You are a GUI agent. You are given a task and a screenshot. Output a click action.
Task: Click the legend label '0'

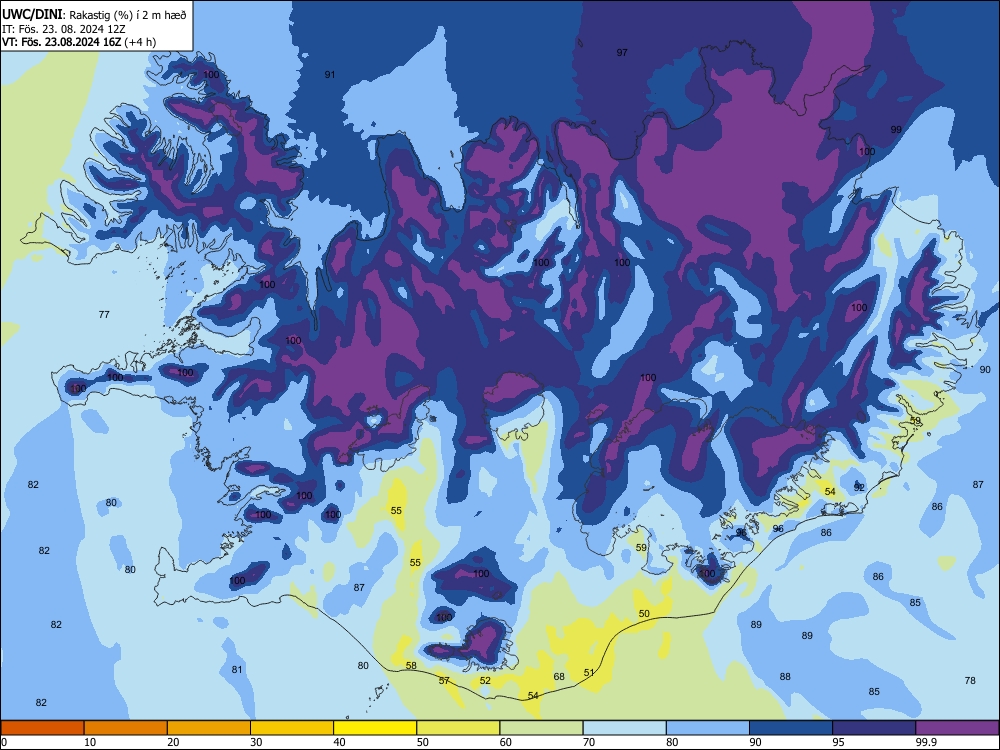click(x=4, y=742)
